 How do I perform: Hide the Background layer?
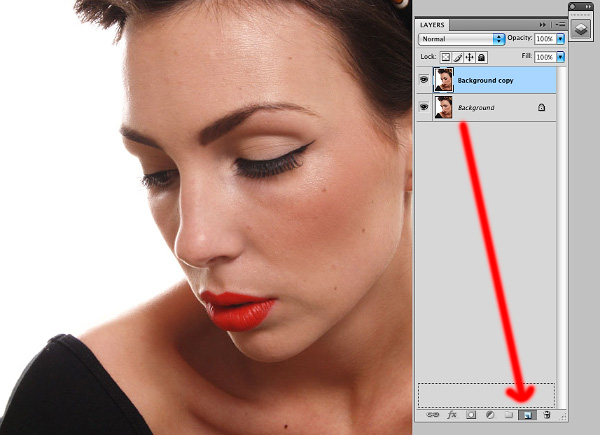pos(424,107)
